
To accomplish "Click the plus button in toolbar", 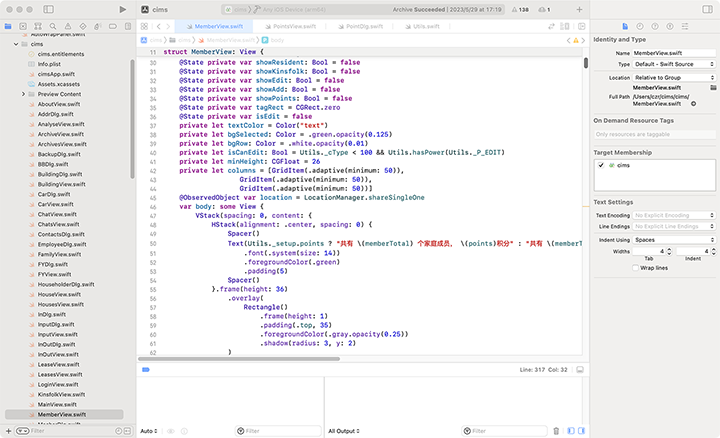I will point(579,9).
